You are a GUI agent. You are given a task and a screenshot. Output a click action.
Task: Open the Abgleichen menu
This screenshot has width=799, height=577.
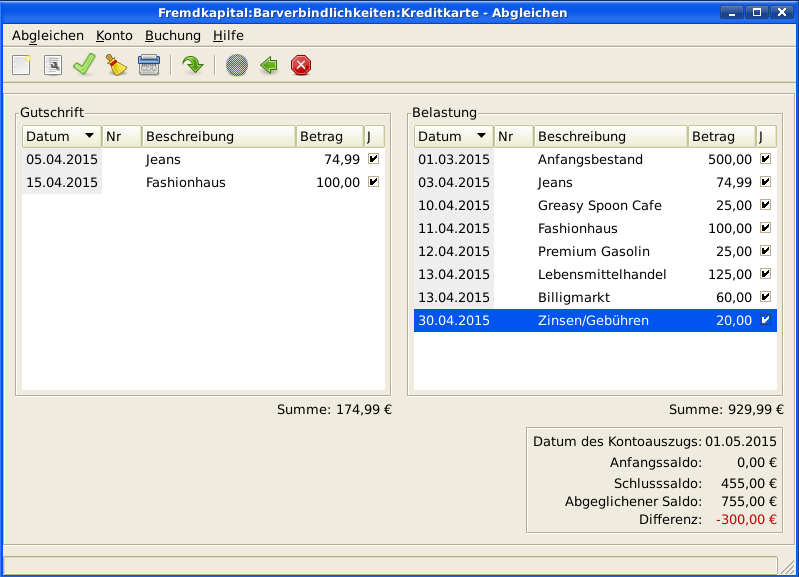click(48, 35)
